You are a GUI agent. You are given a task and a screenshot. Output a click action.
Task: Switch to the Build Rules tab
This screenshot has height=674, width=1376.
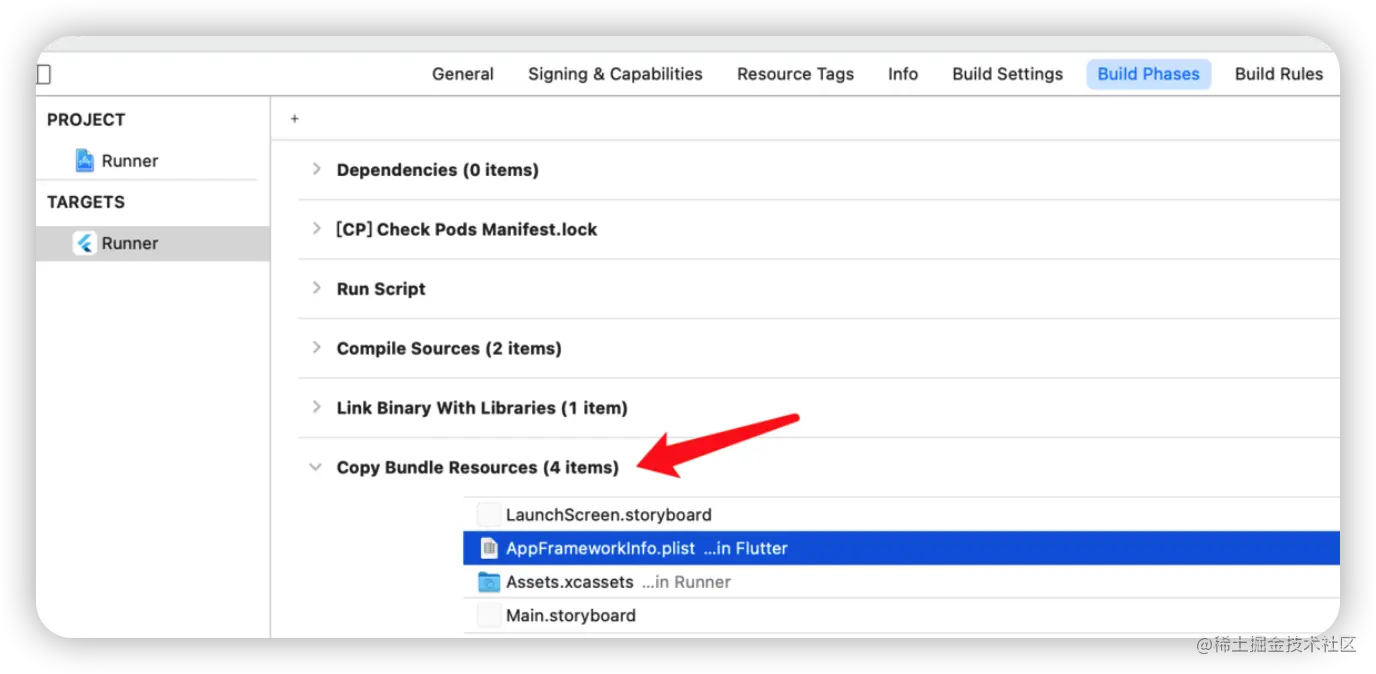1278,74
